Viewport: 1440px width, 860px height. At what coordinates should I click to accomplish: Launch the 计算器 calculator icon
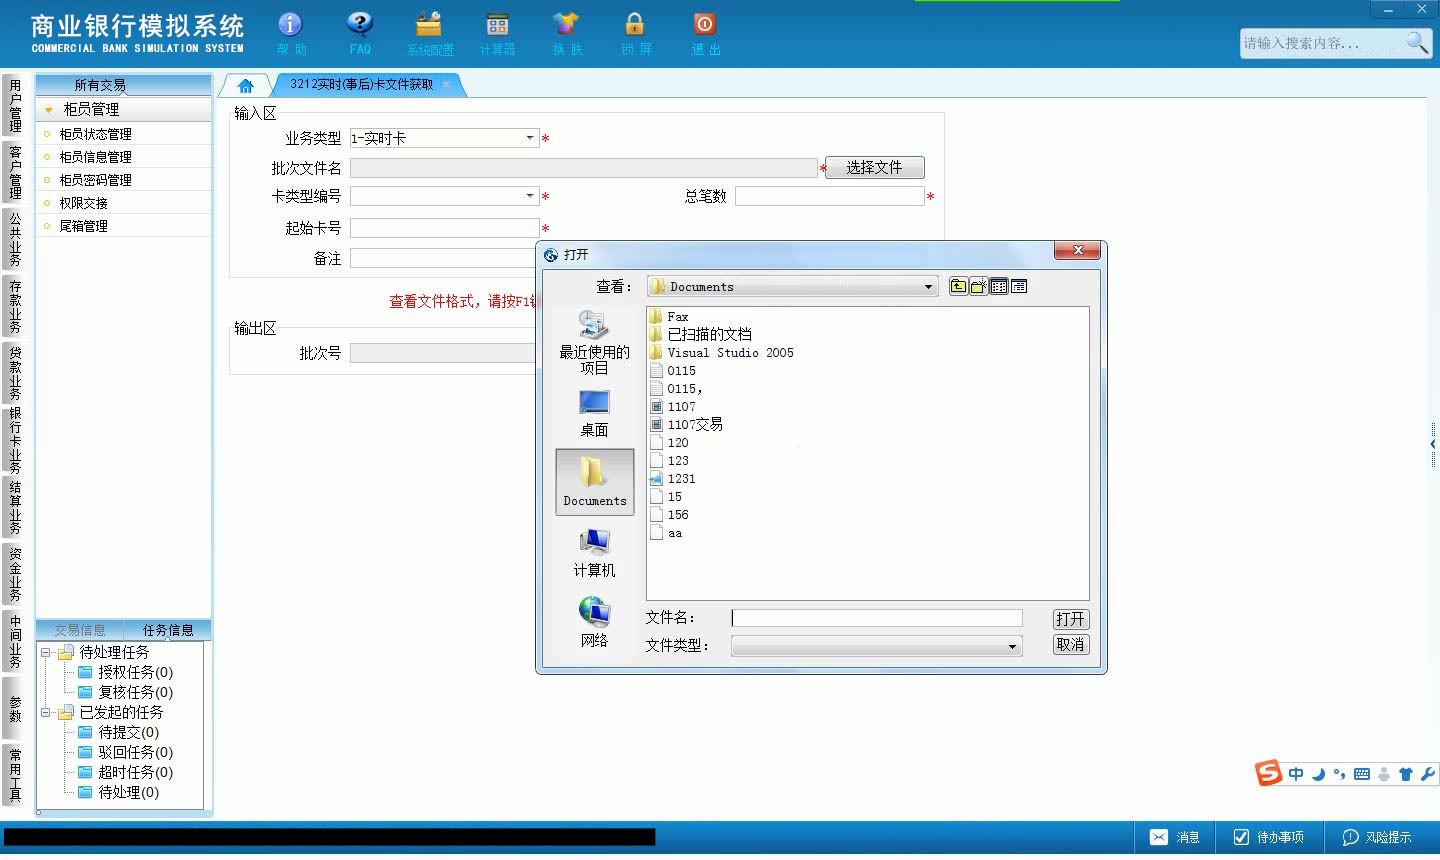[497, 33]
